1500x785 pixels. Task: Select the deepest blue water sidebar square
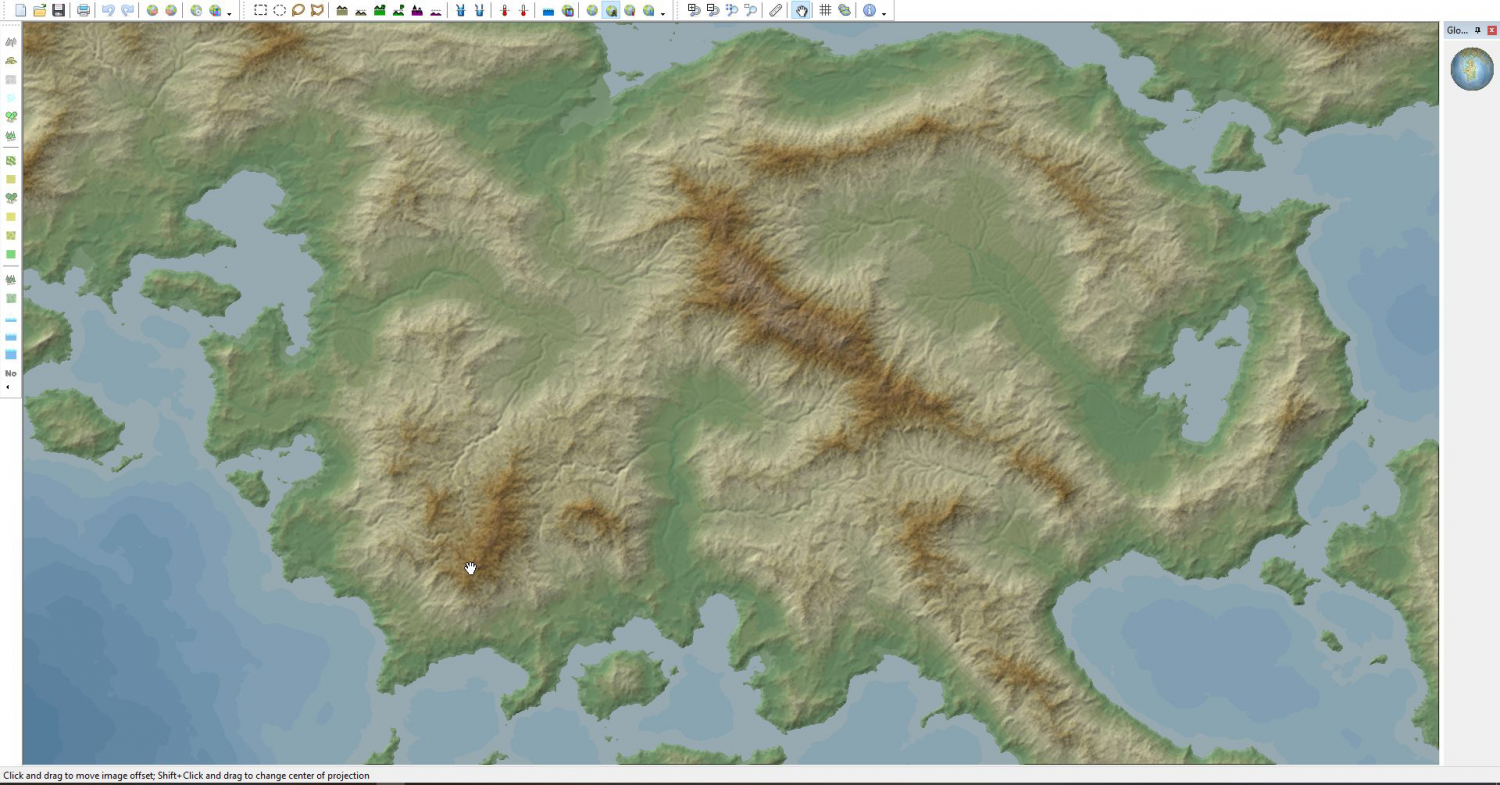(x=11, y=354)
